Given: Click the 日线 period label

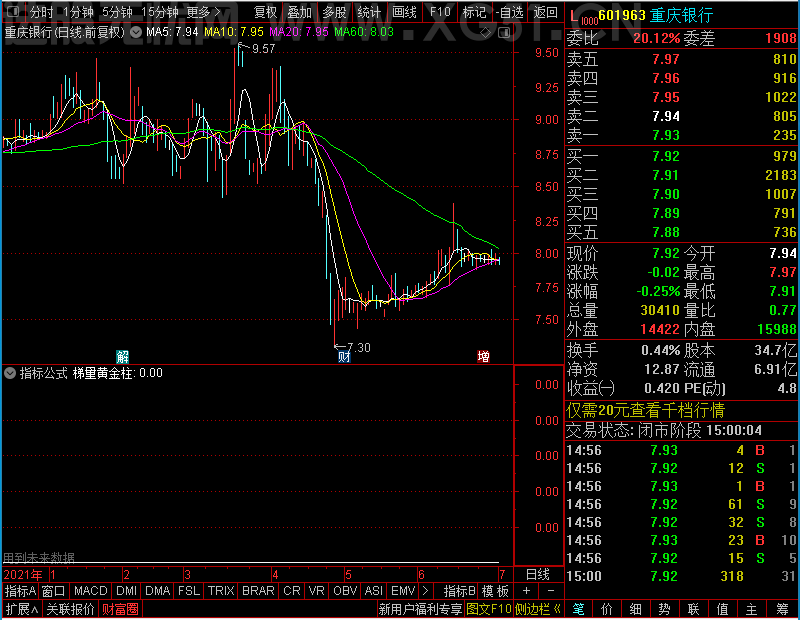Looking at the screenshot, I should point(538,575).
